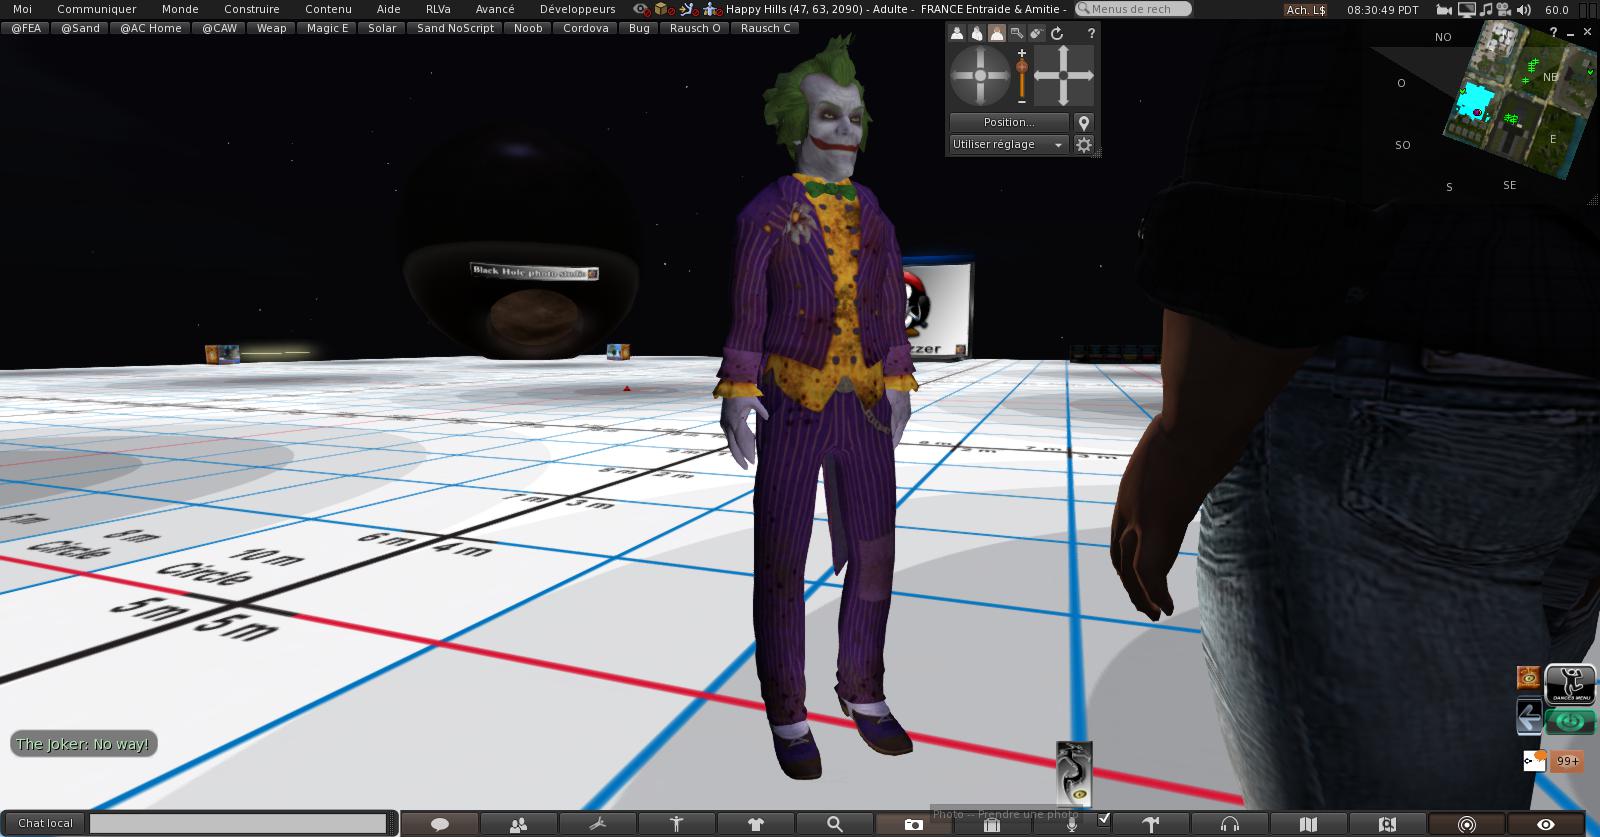Click the refresh arrow in camera panel
The width and height of the screenshot is (1600, 837).
(1057, 33)
